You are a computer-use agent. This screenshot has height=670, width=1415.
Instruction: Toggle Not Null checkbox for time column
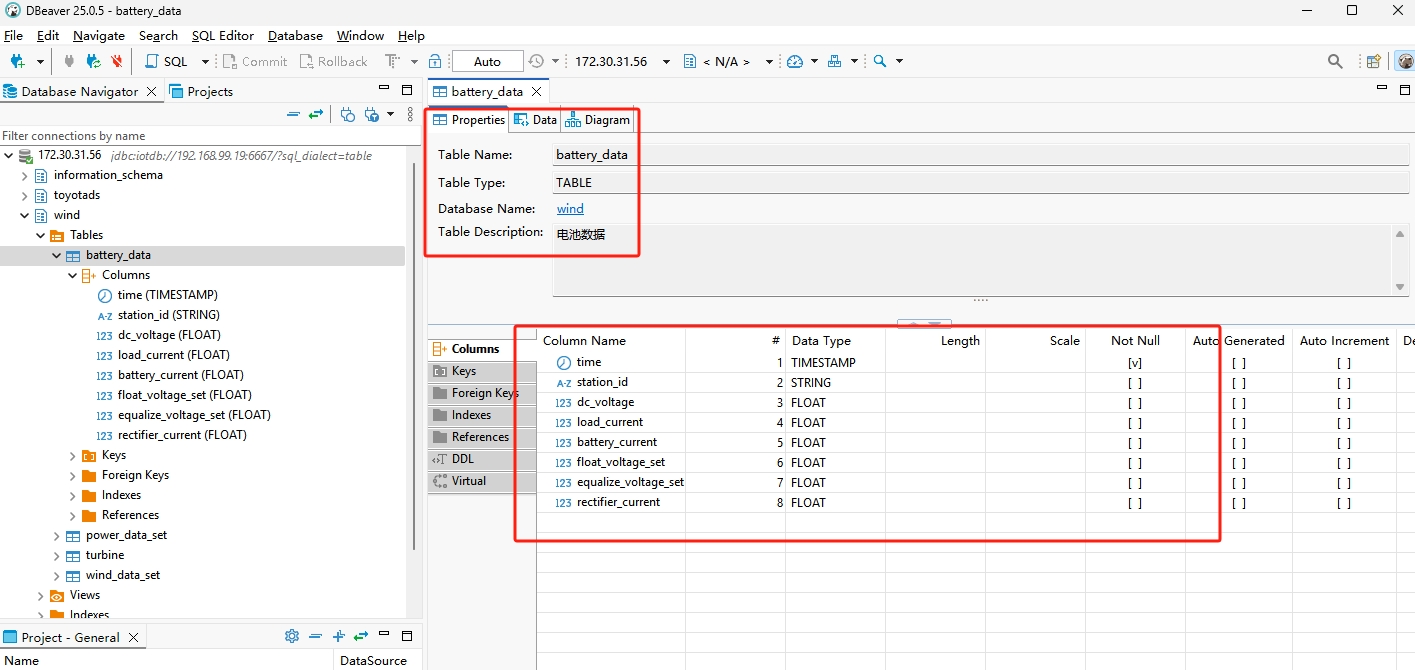point(1134,363)
